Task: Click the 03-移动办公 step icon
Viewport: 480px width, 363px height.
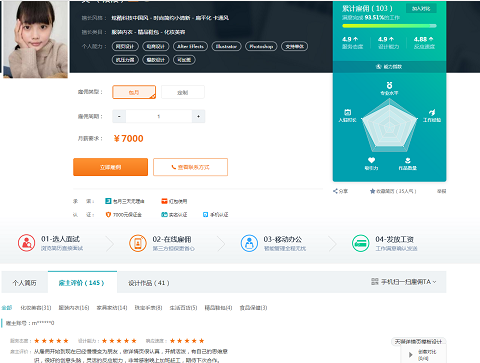Action: click(x=249, y=243)
